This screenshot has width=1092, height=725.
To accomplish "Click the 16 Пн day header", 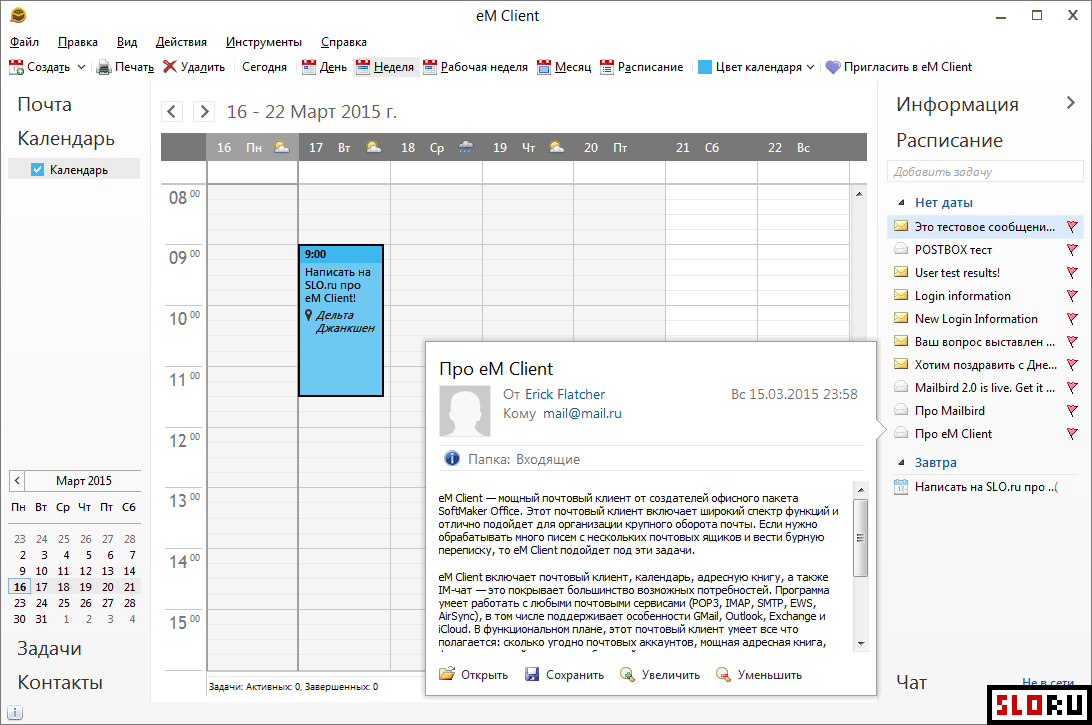I will pos(253,148).
